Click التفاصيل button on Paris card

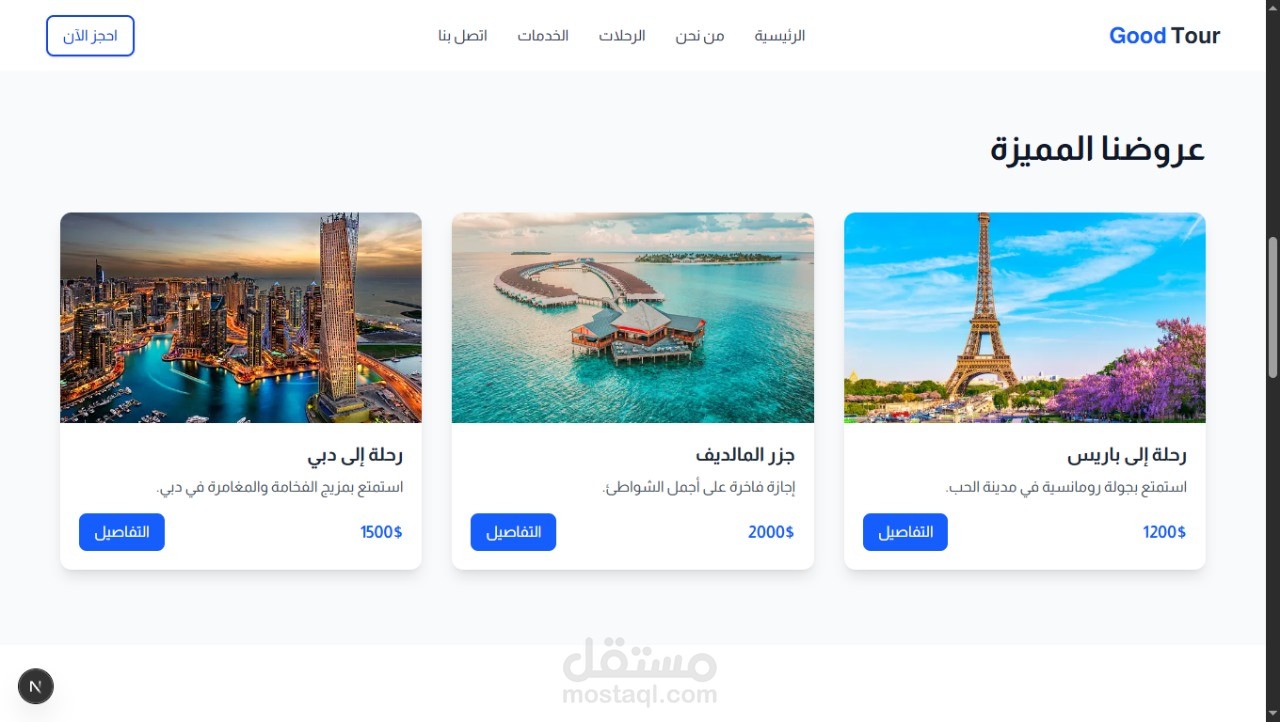pos(905,532)
